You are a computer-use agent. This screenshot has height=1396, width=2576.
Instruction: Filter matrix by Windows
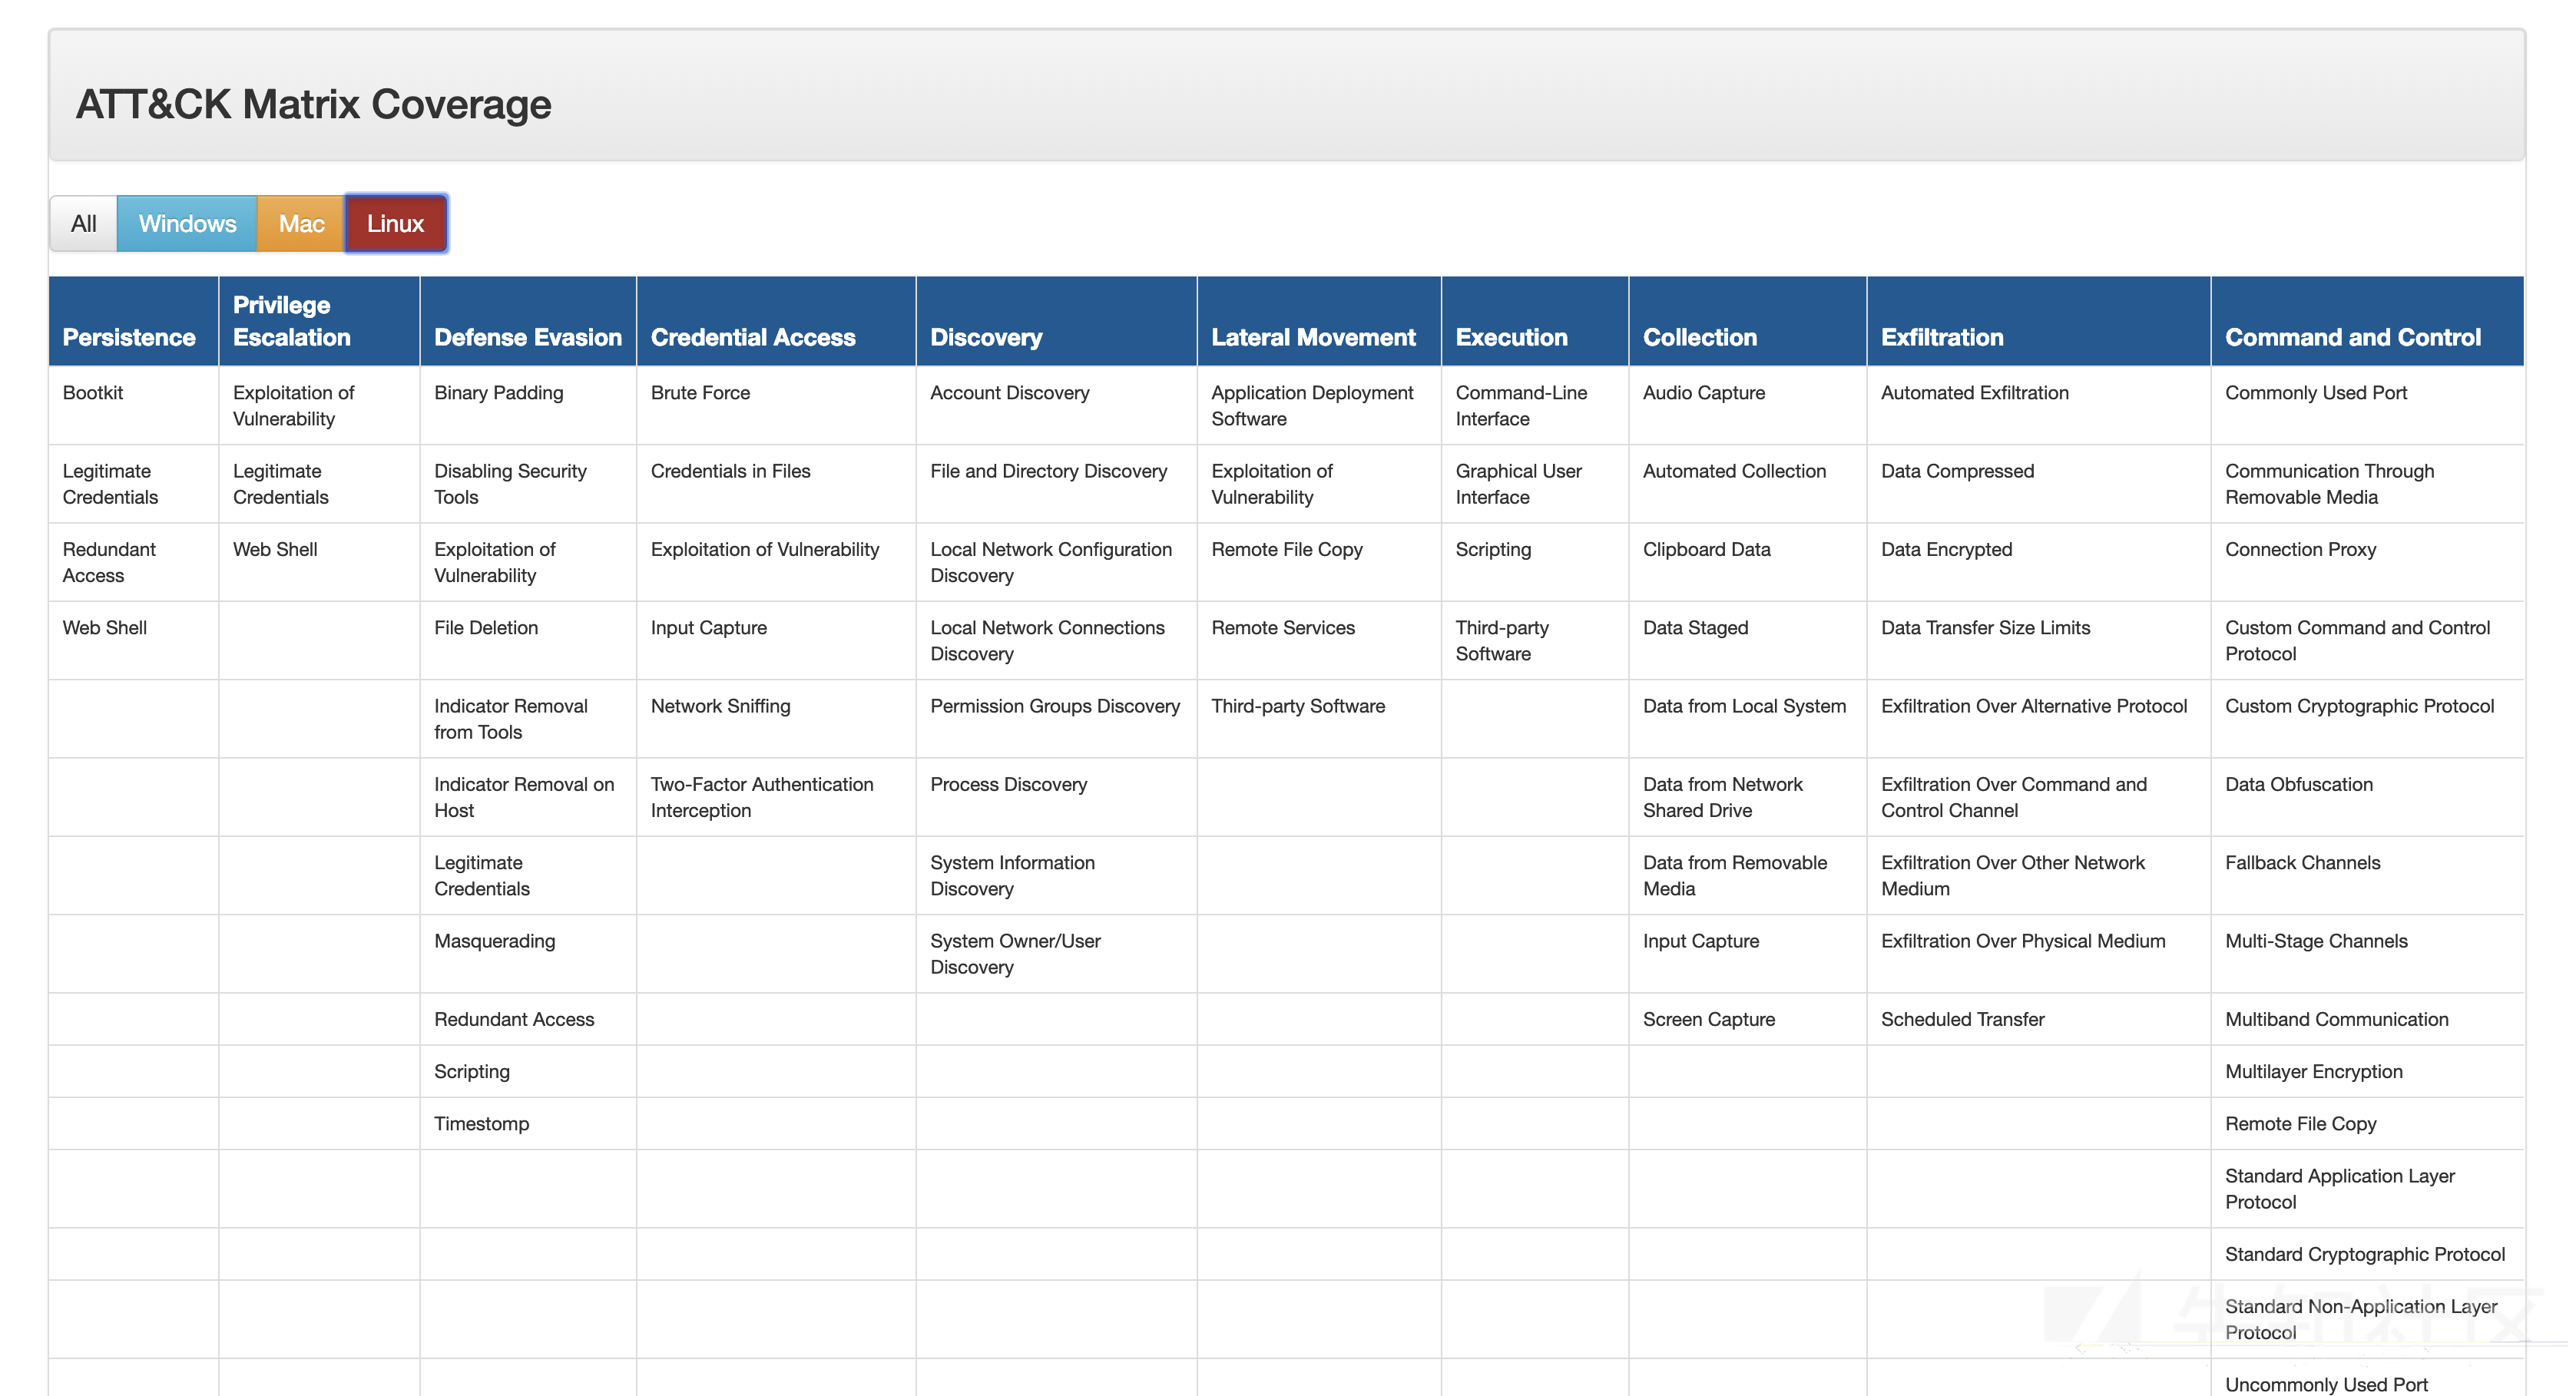(187, 223)
